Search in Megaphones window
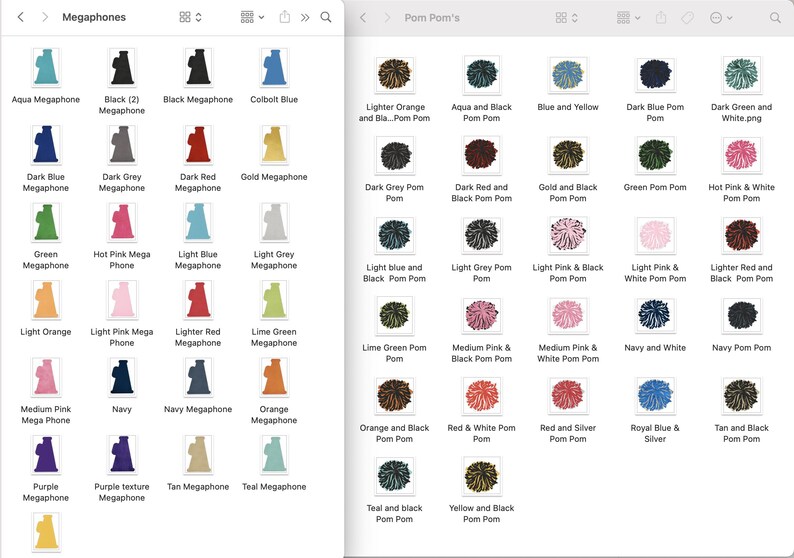 [326, 17]
